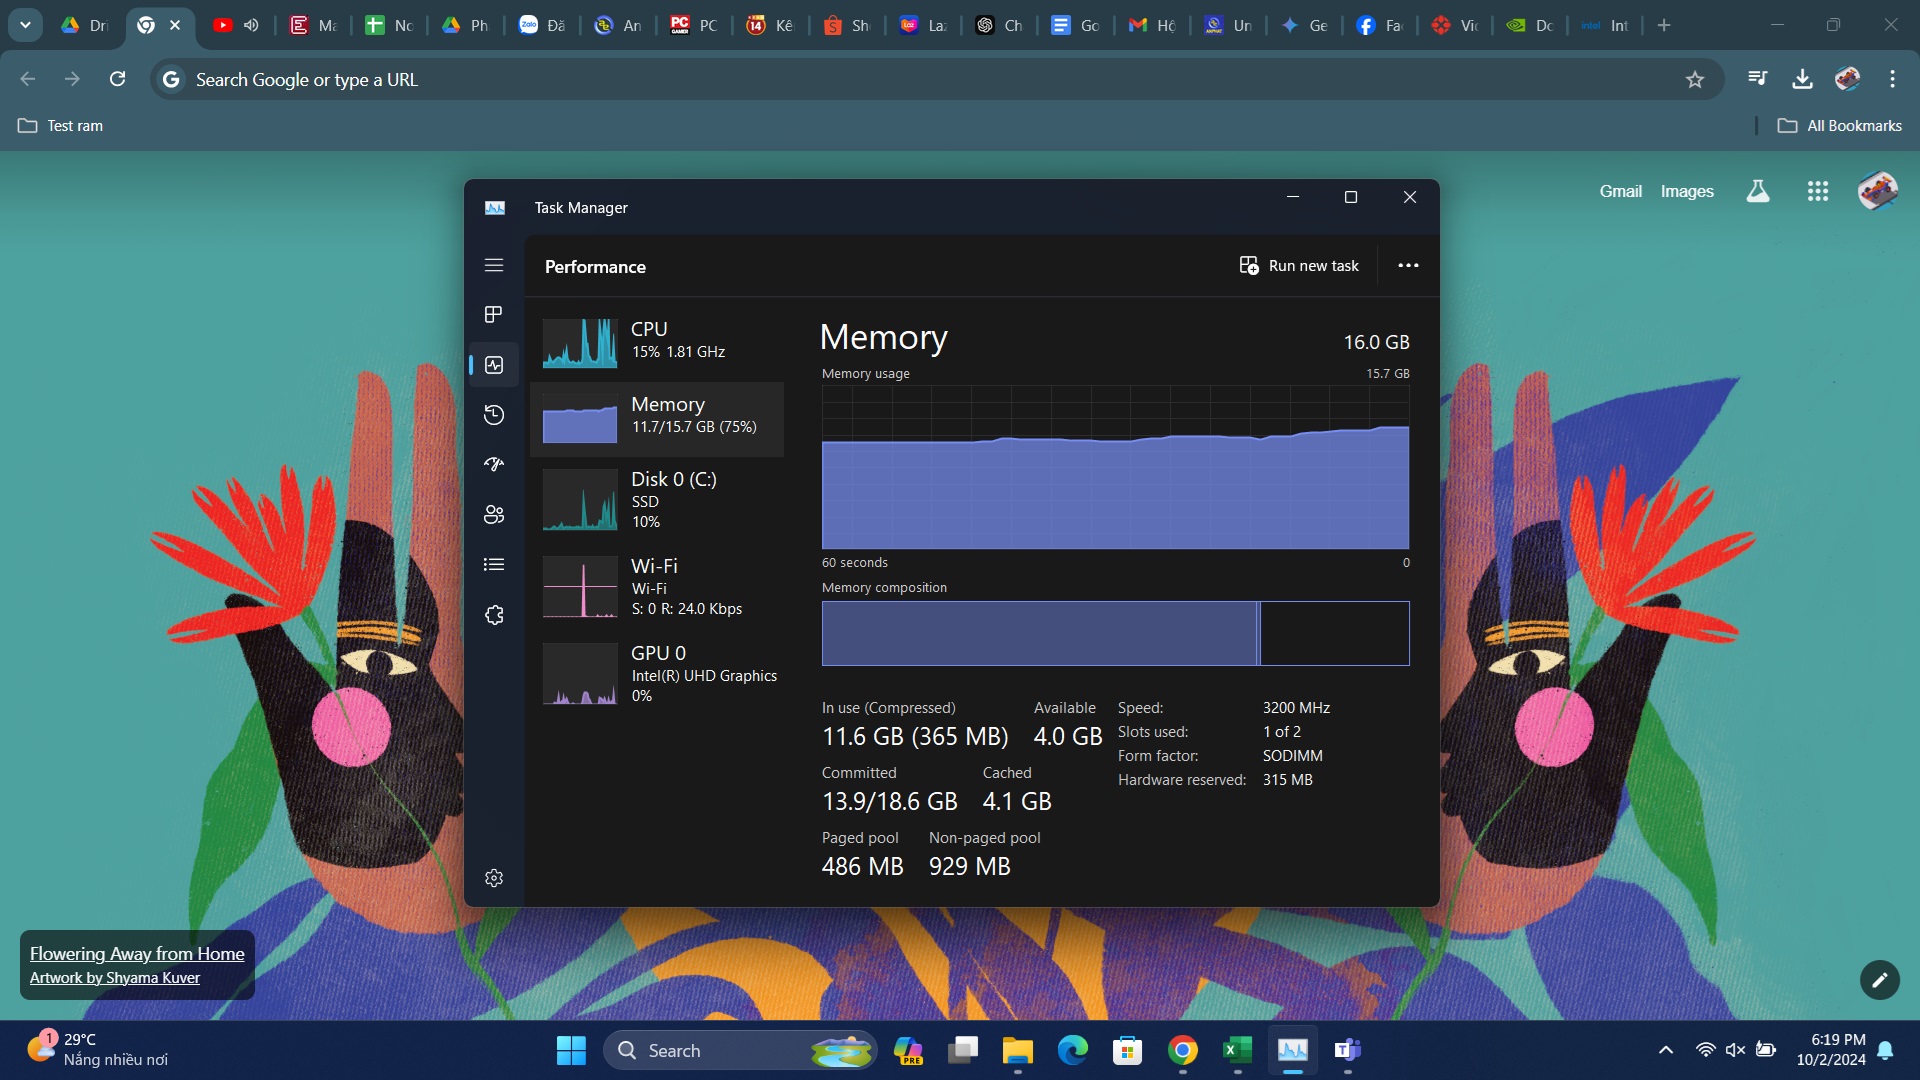This screenshot has height=1080, width=1920.
Task: Show hidden system tray icons chevron
Action: point(1666,1050)
